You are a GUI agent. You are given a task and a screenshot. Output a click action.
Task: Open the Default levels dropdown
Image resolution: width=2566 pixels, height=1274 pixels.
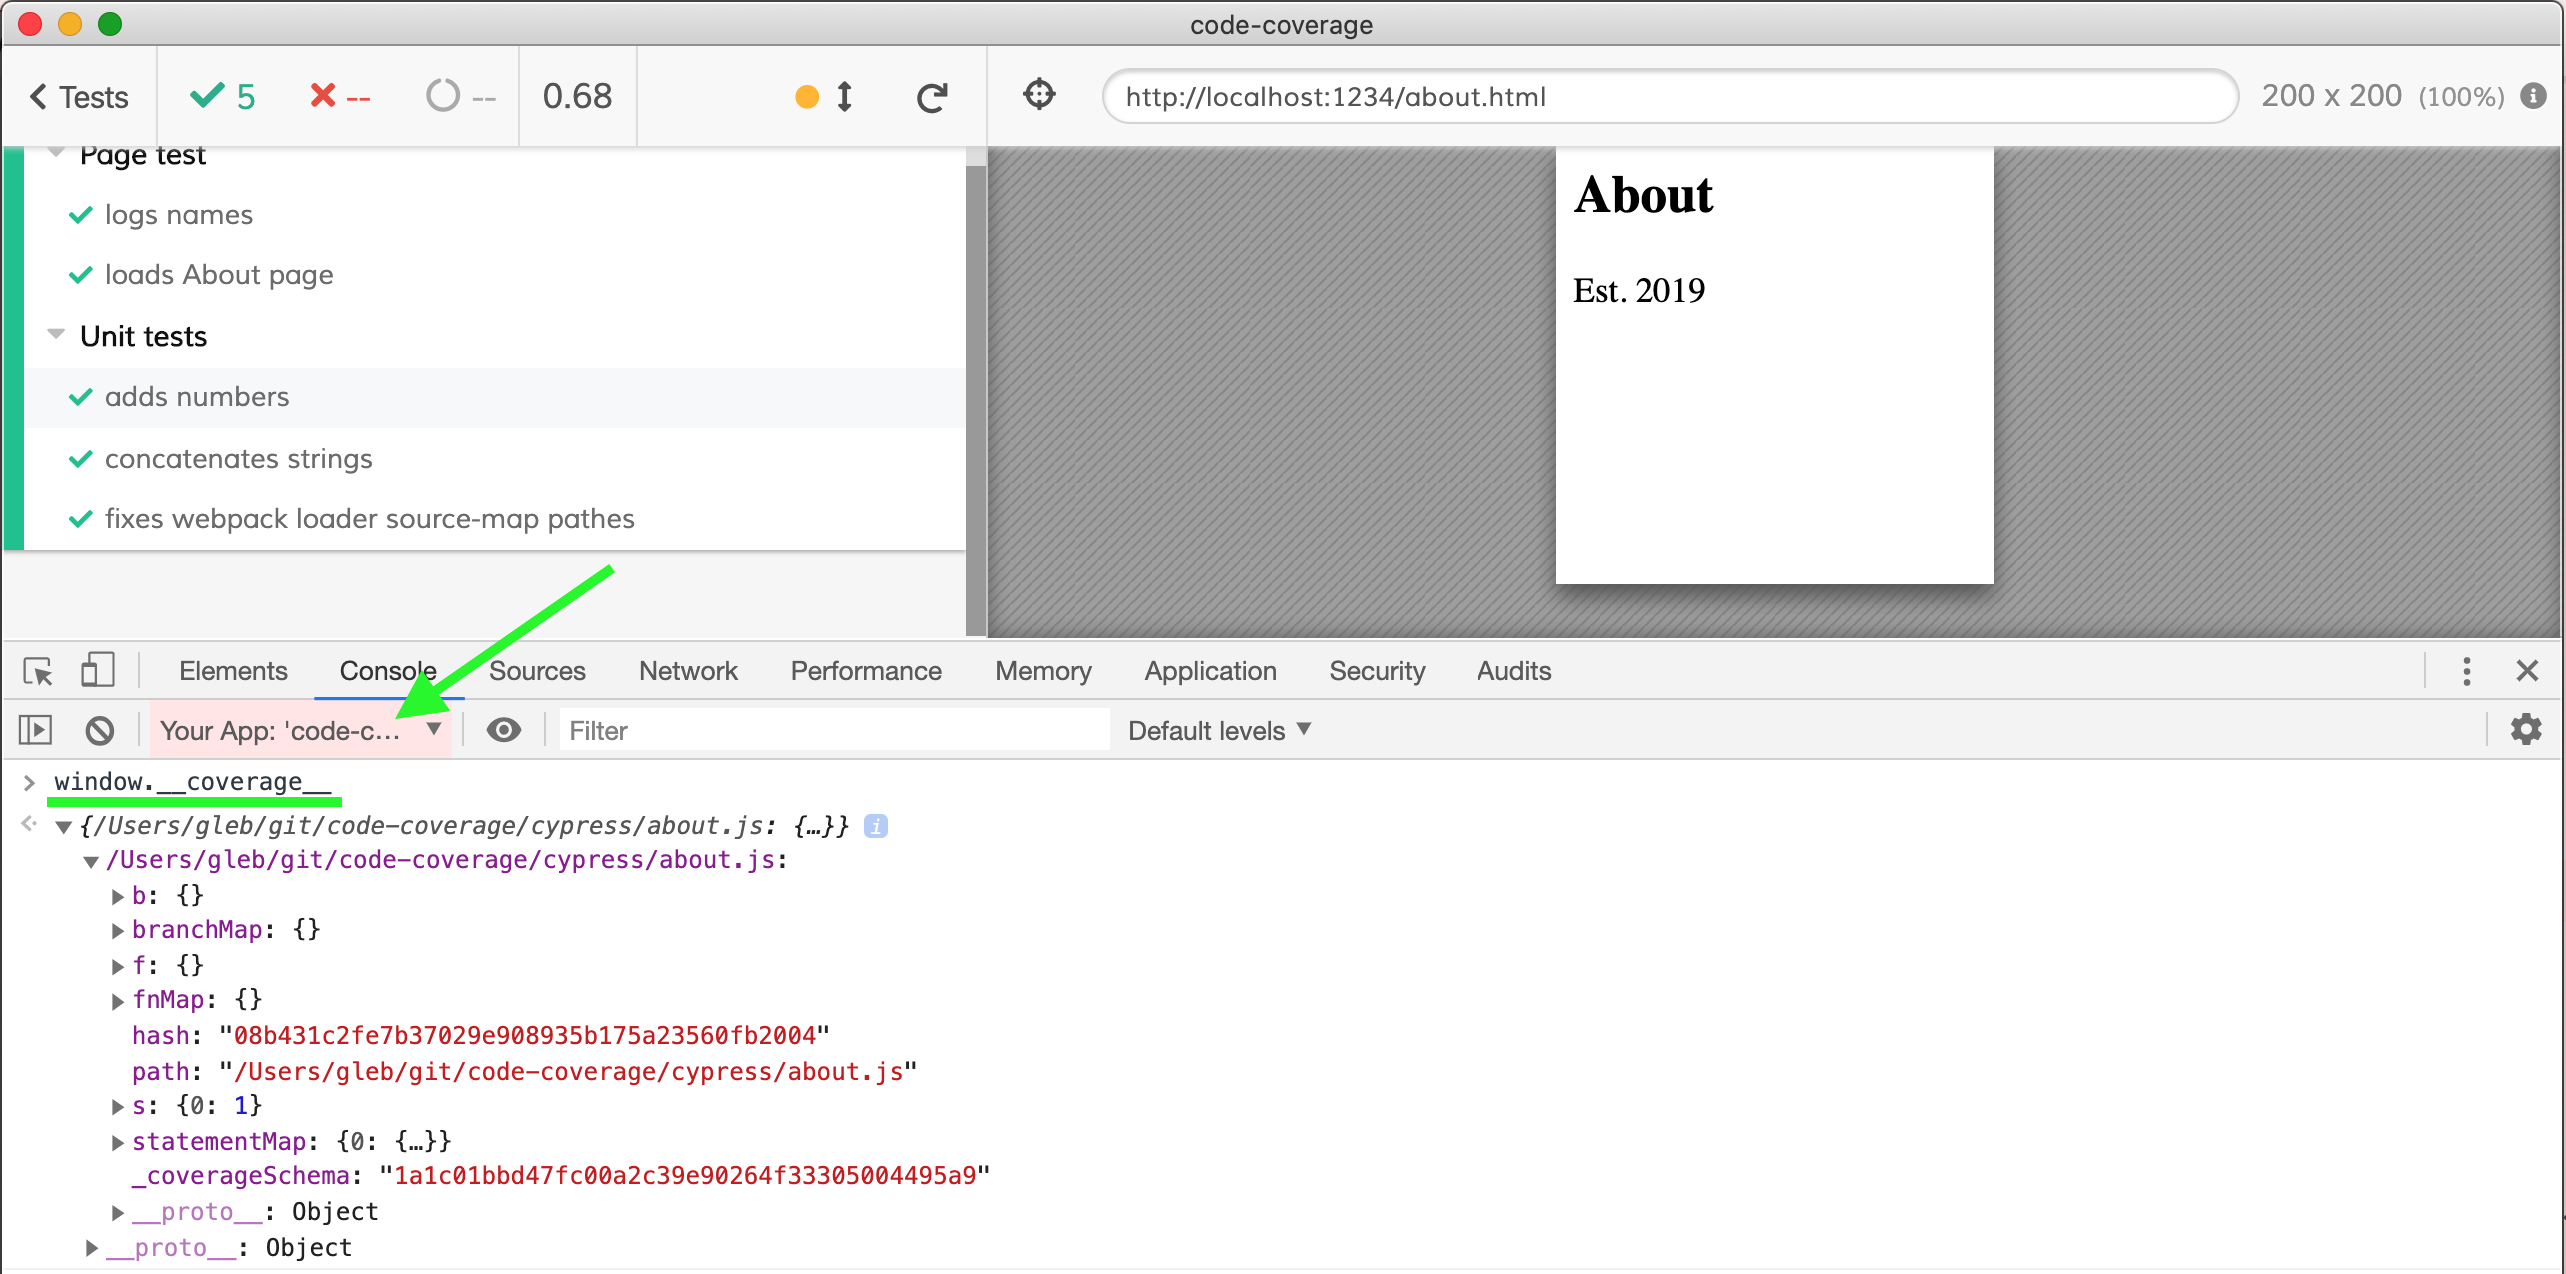coord(1218,731)
